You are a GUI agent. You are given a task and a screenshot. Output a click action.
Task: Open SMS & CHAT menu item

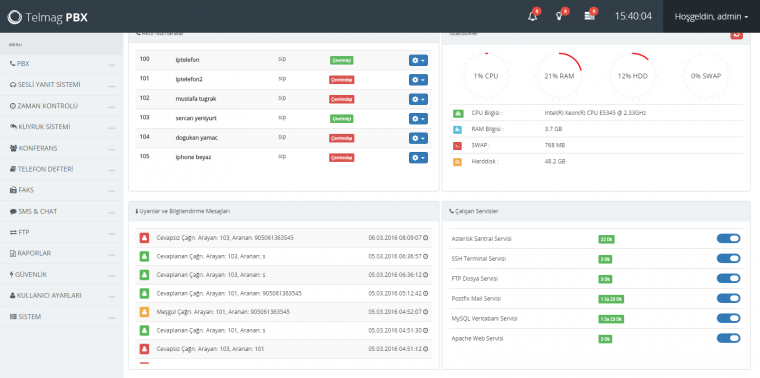click(62, 211)
